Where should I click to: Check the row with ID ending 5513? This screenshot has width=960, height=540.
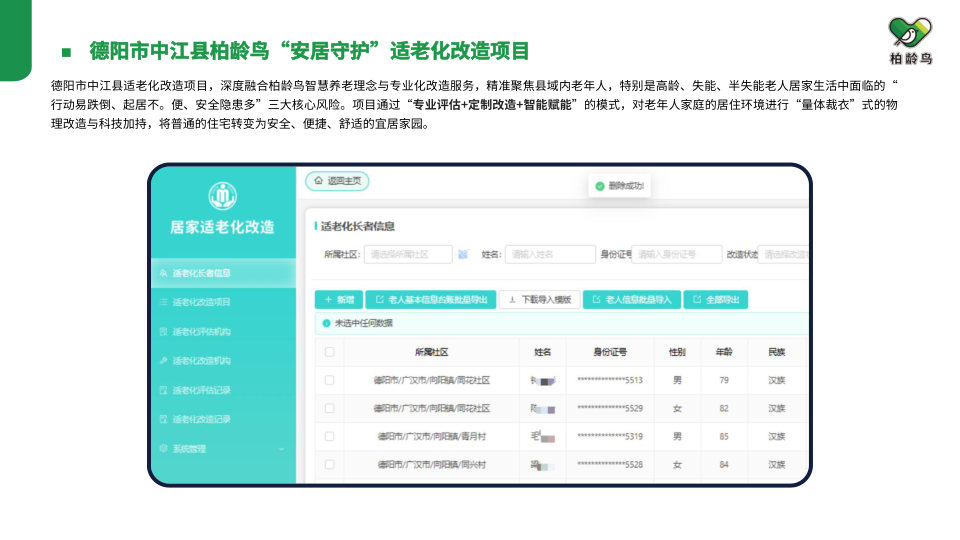pyautogui.click(x=329, y=380)
